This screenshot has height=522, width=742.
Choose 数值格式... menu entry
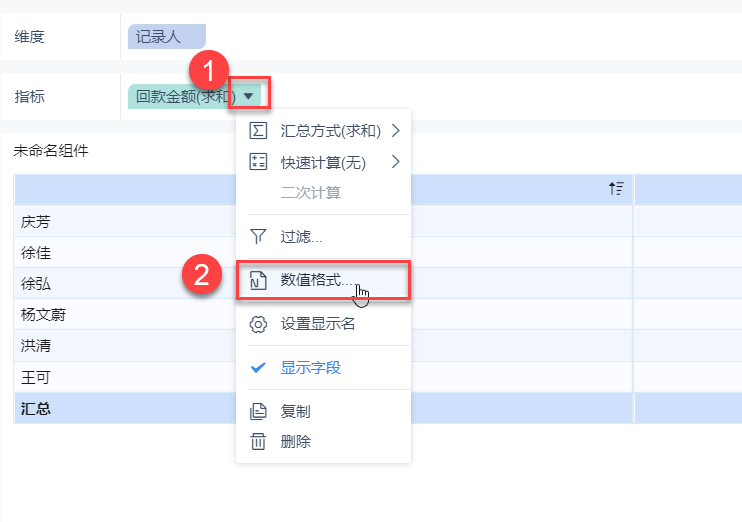[x=316, y=281]
